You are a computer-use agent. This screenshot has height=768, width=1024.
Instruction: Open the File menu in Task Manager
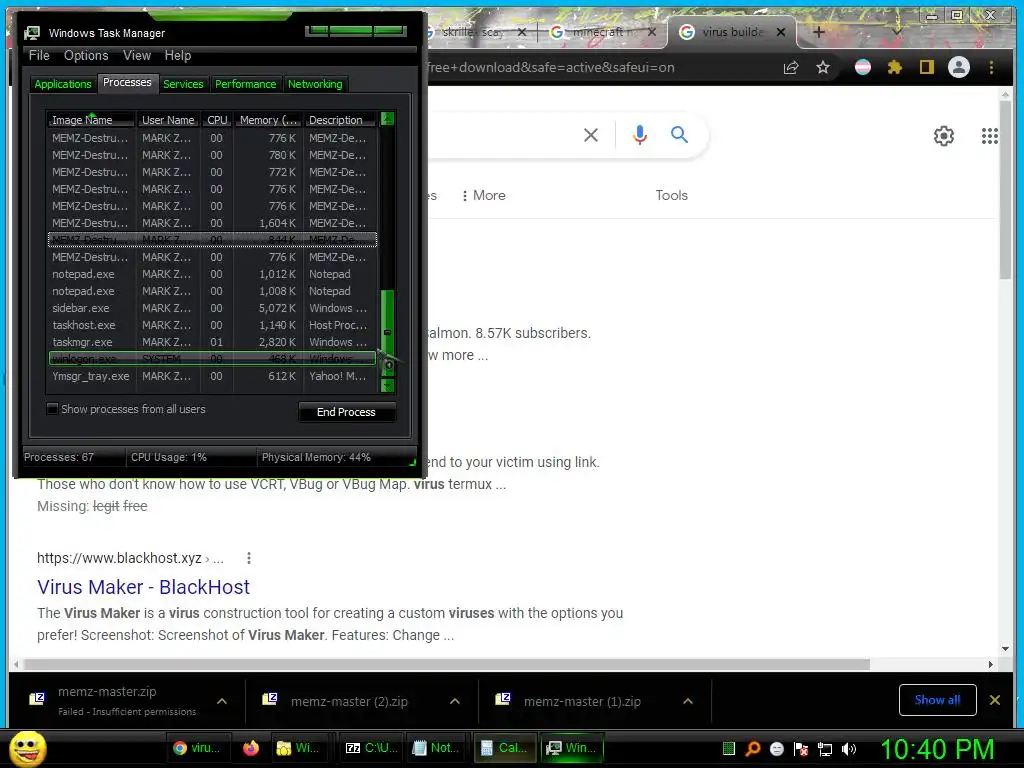click(39, 56)
